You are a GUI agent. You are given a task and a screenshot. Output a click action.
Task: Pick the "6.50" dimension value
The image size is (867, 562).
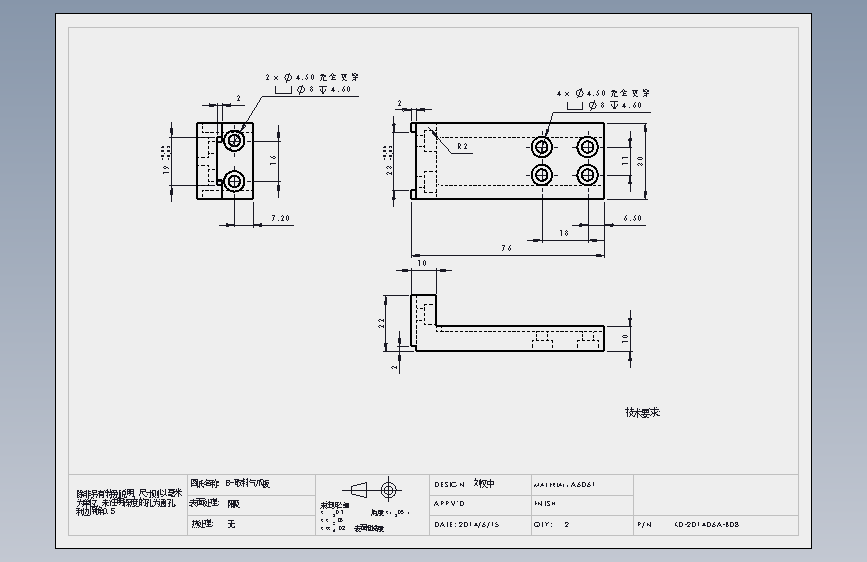(633, 218)
